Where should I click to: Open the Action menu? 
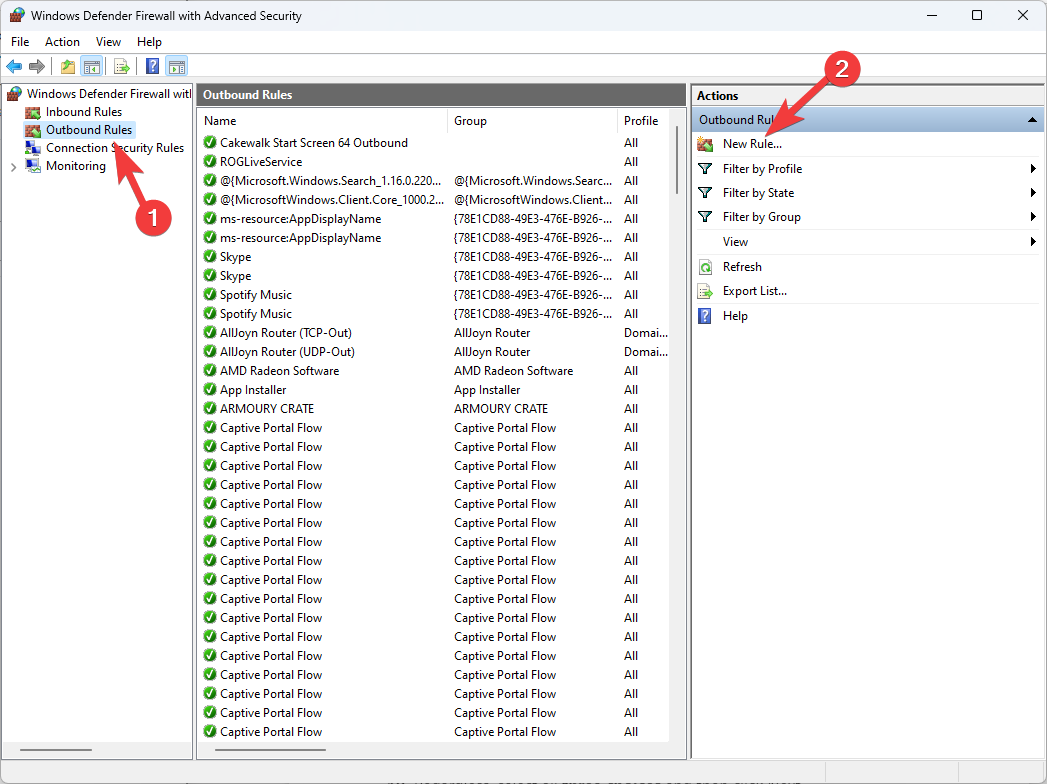62,42
